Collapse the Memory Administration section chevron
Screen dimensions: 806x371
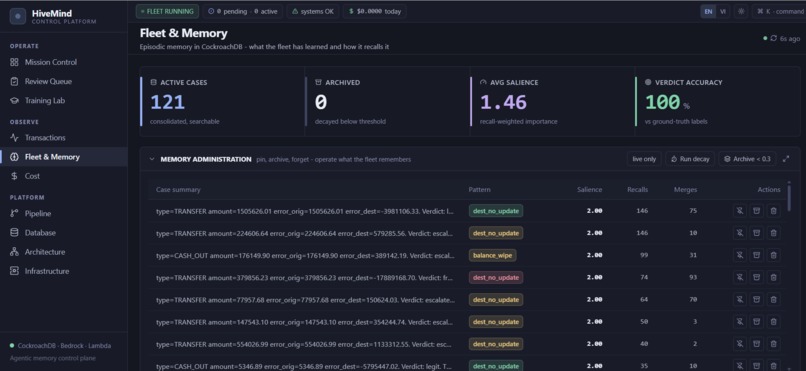(152, 159)
